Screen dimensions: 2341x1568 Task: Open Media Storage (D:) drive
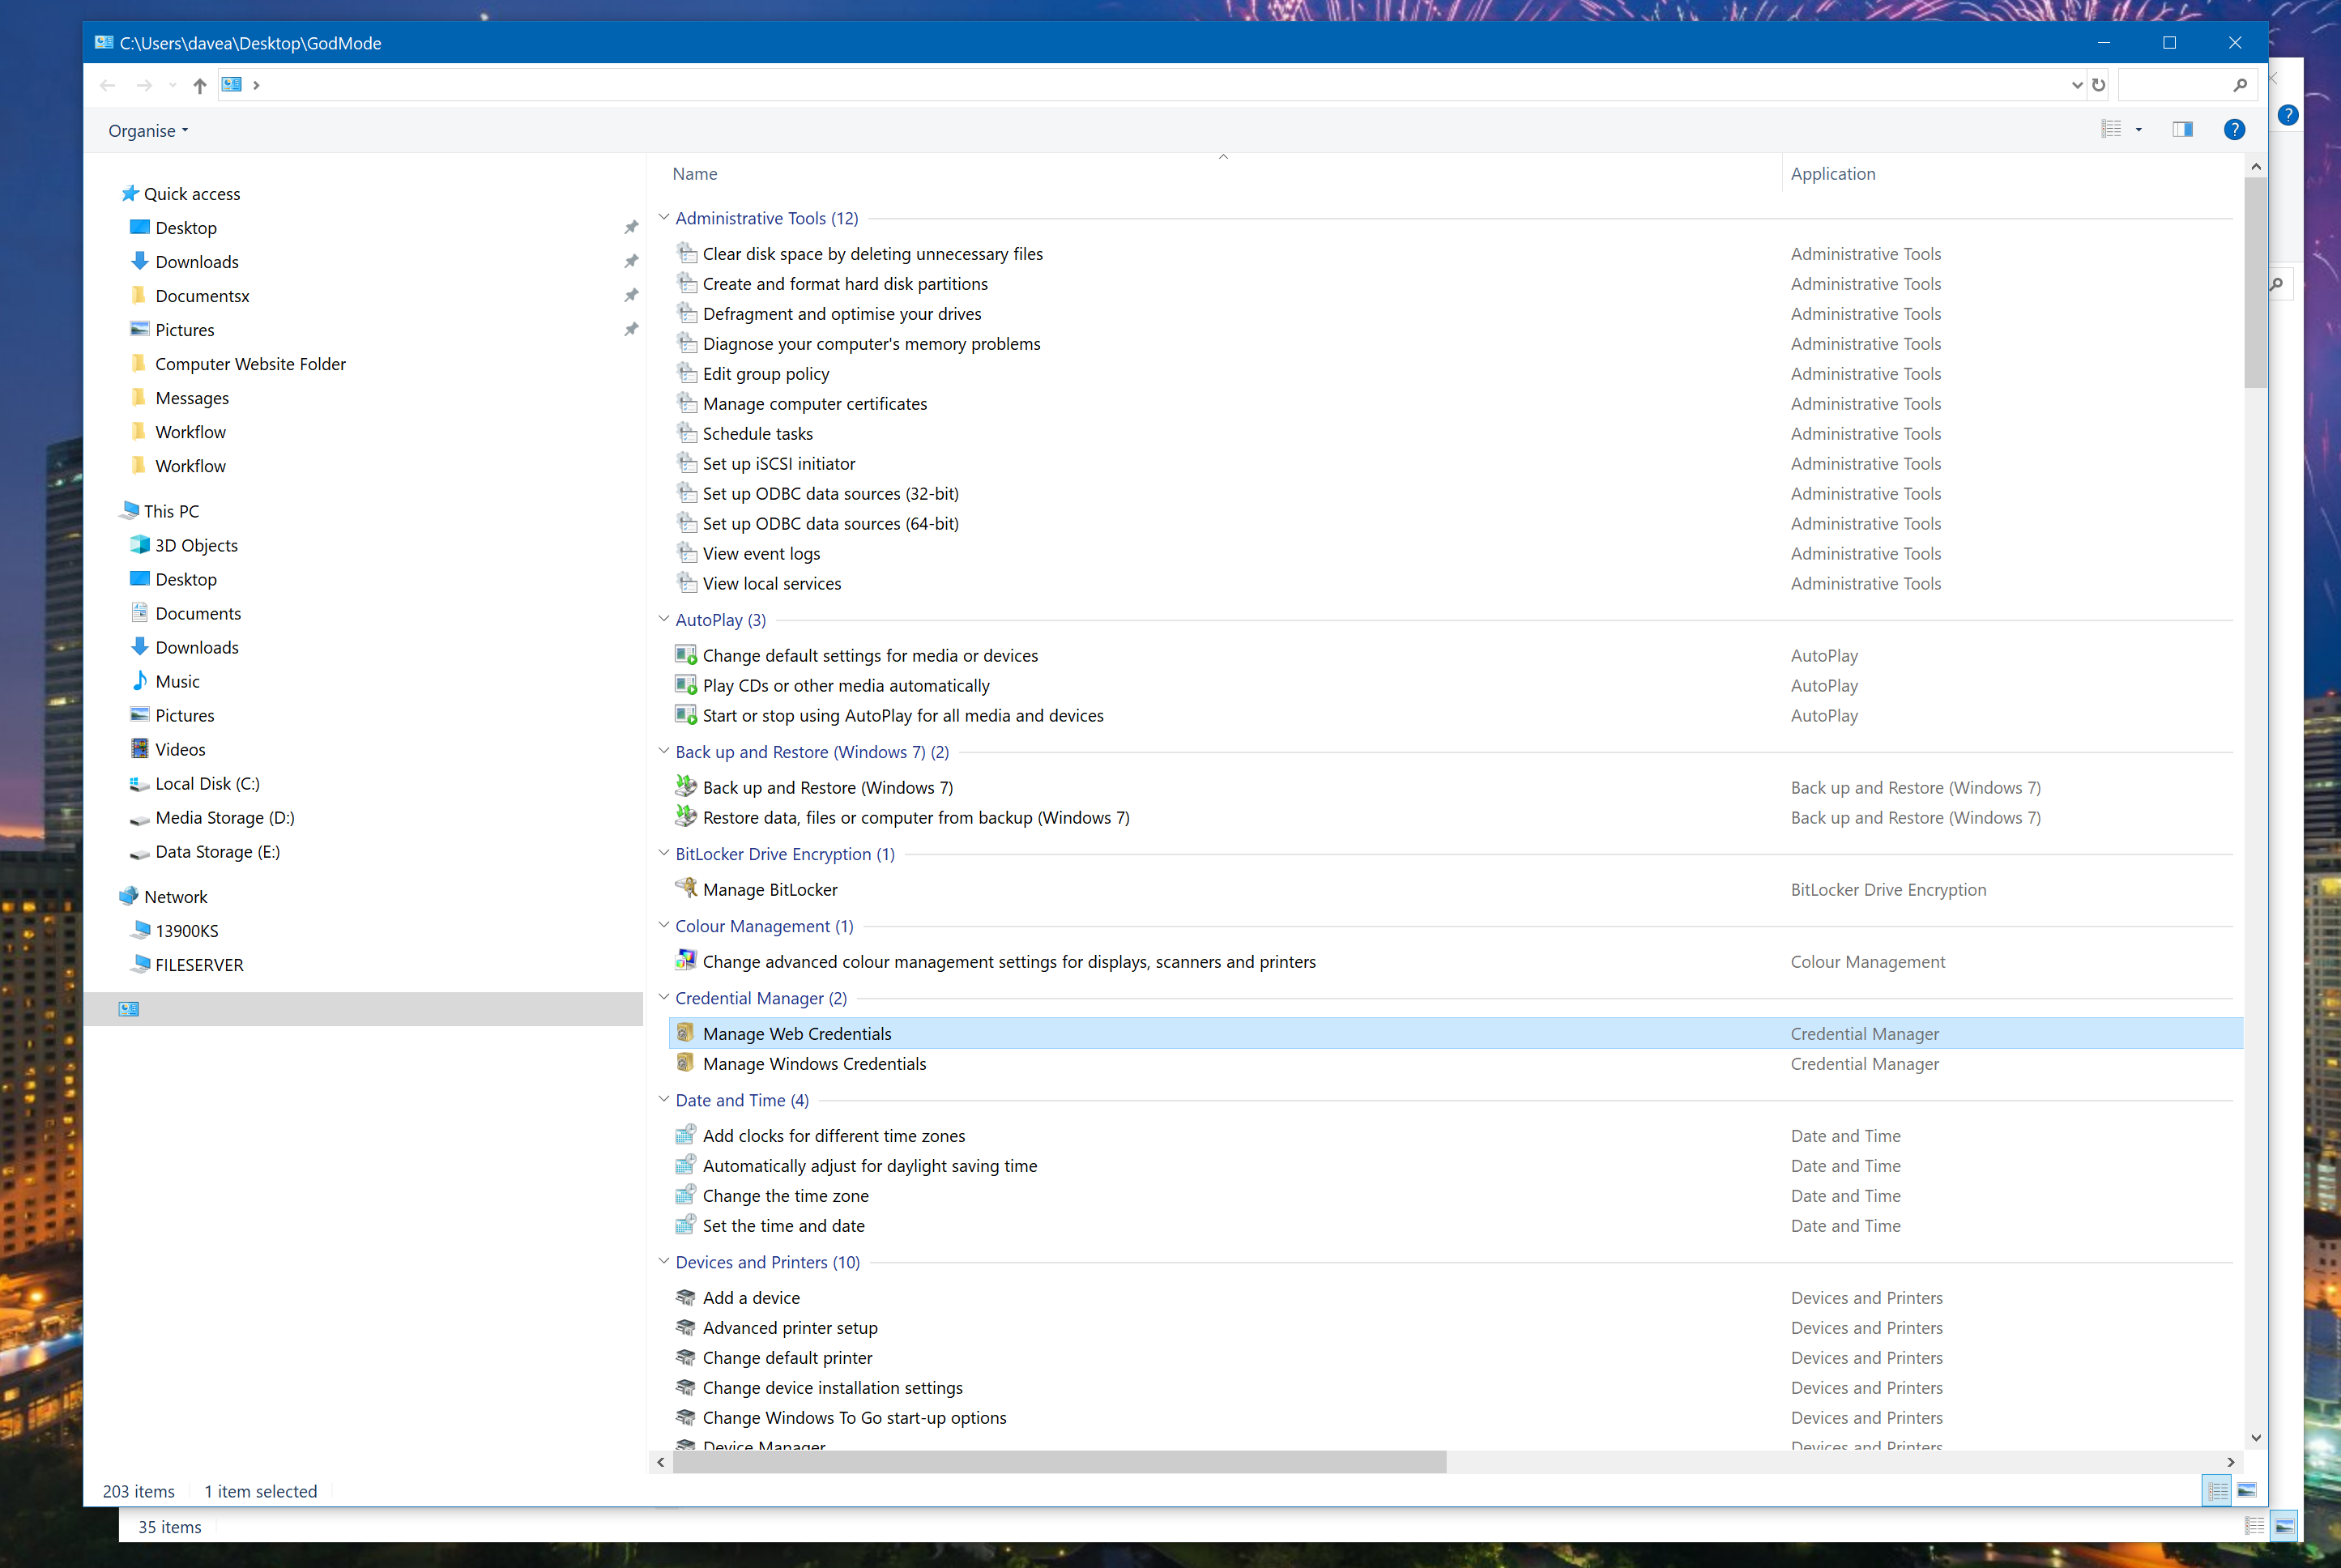[x=225, y=817]
